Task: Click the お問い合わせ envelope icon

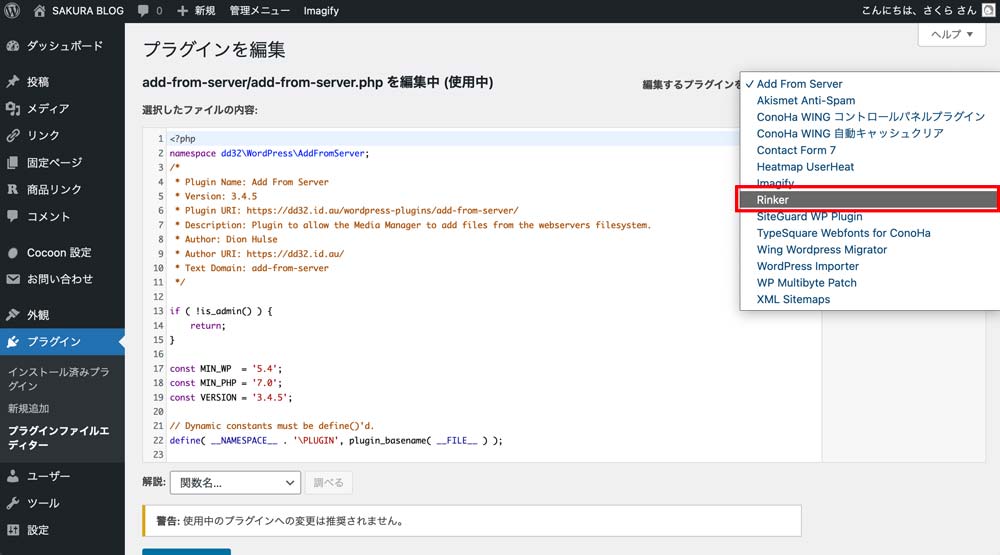Action: [13, 279]
